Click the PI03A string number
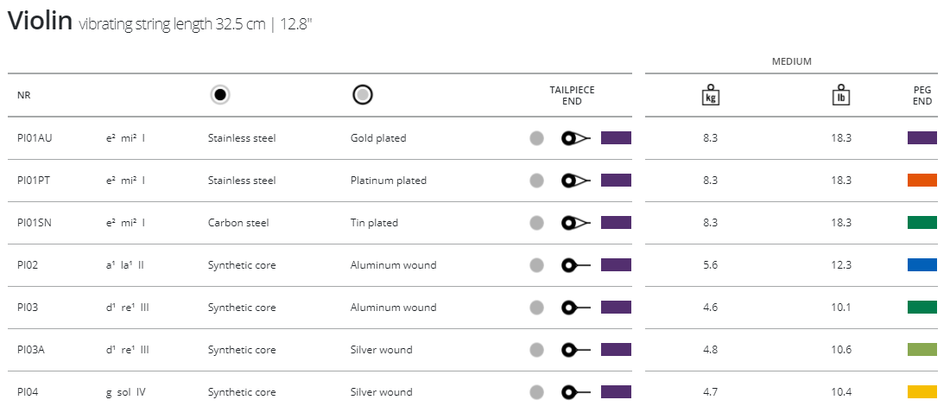 tap(31, 350)
